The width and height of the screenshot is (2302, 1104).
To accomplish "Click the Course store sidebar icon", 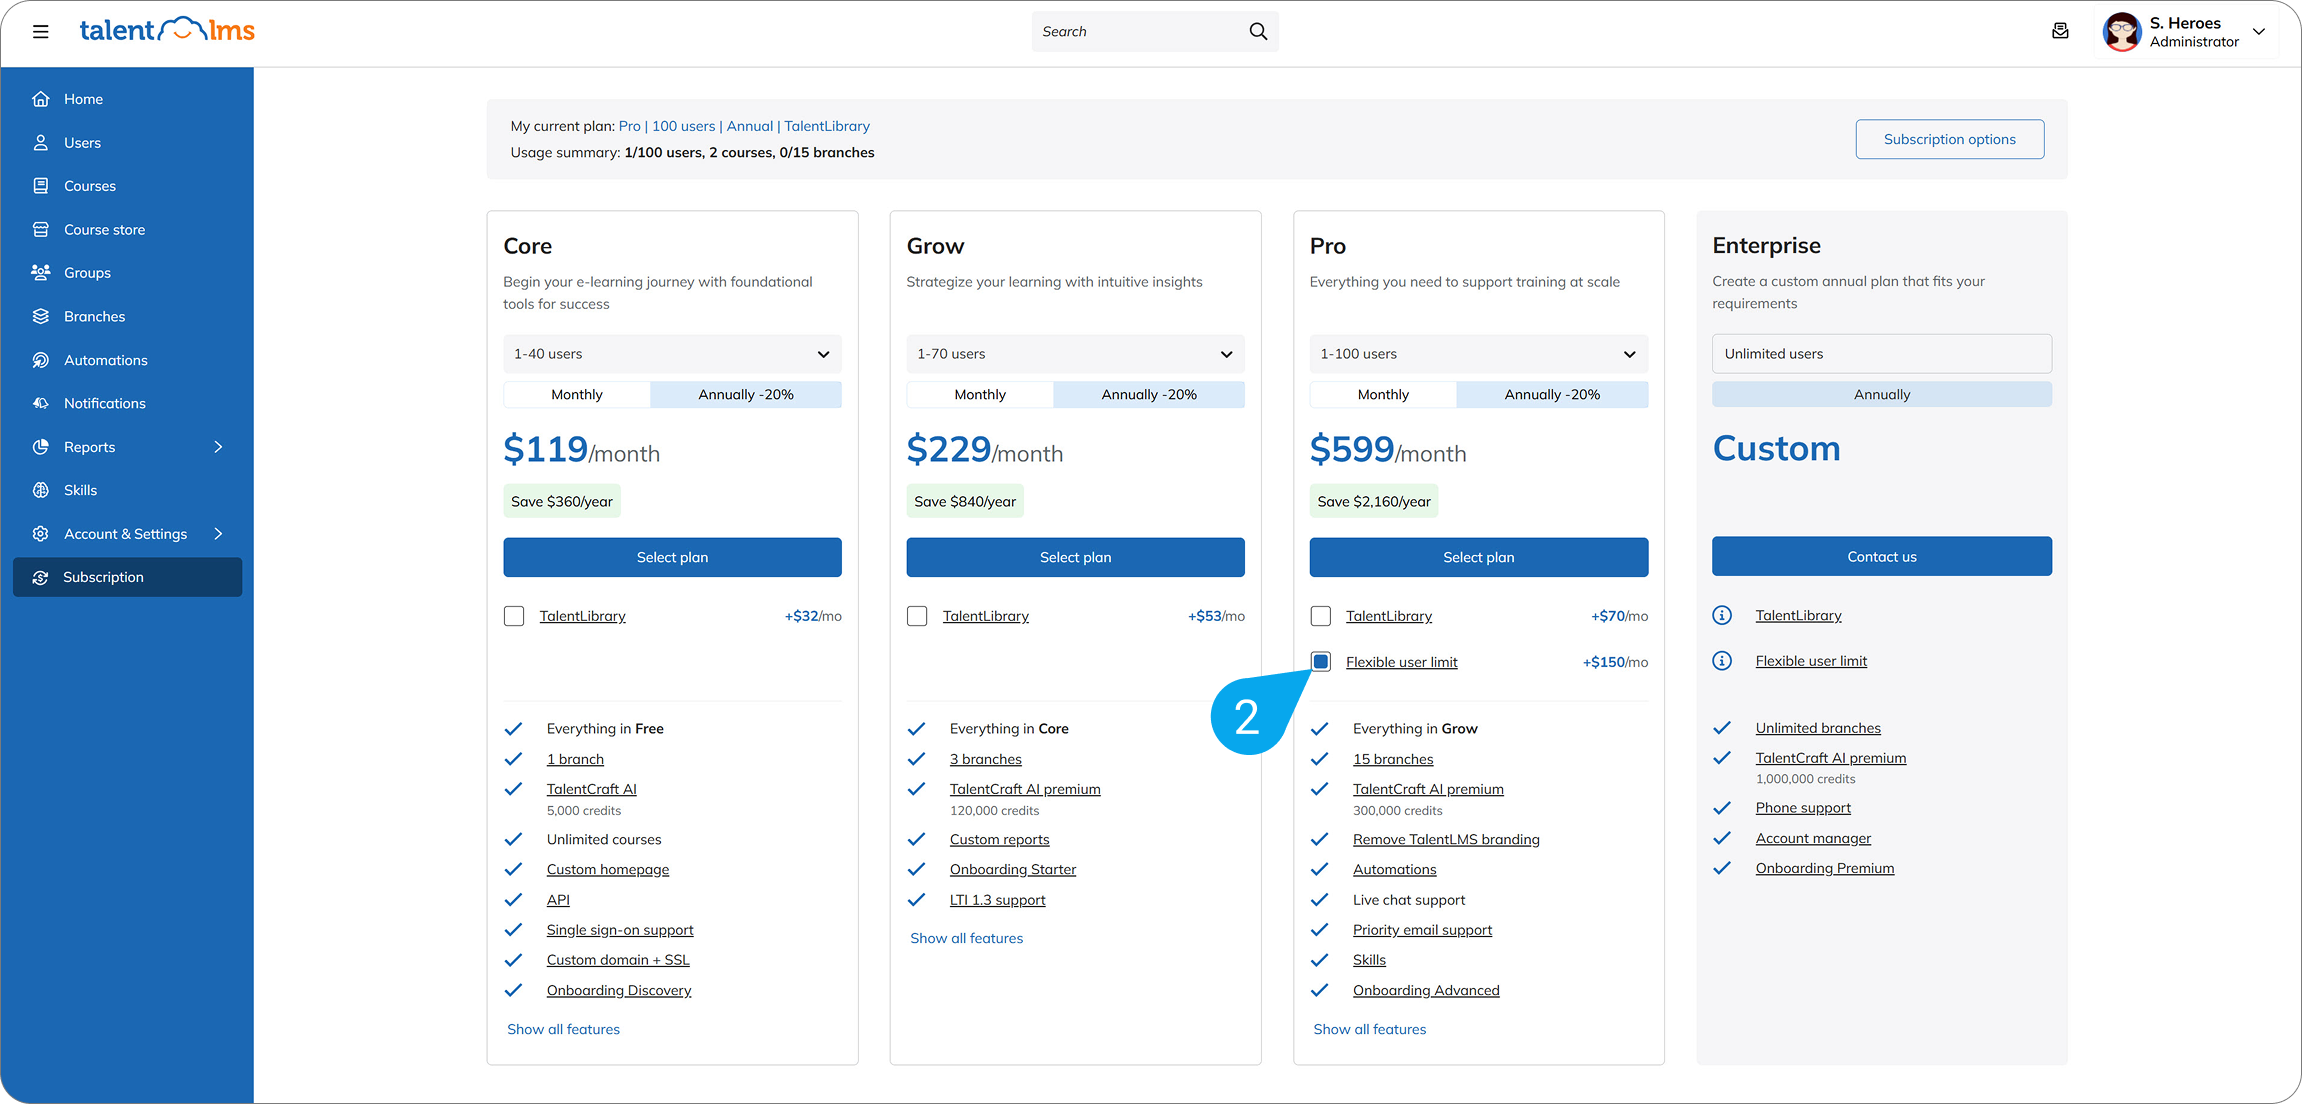I will tap(41, 229).
